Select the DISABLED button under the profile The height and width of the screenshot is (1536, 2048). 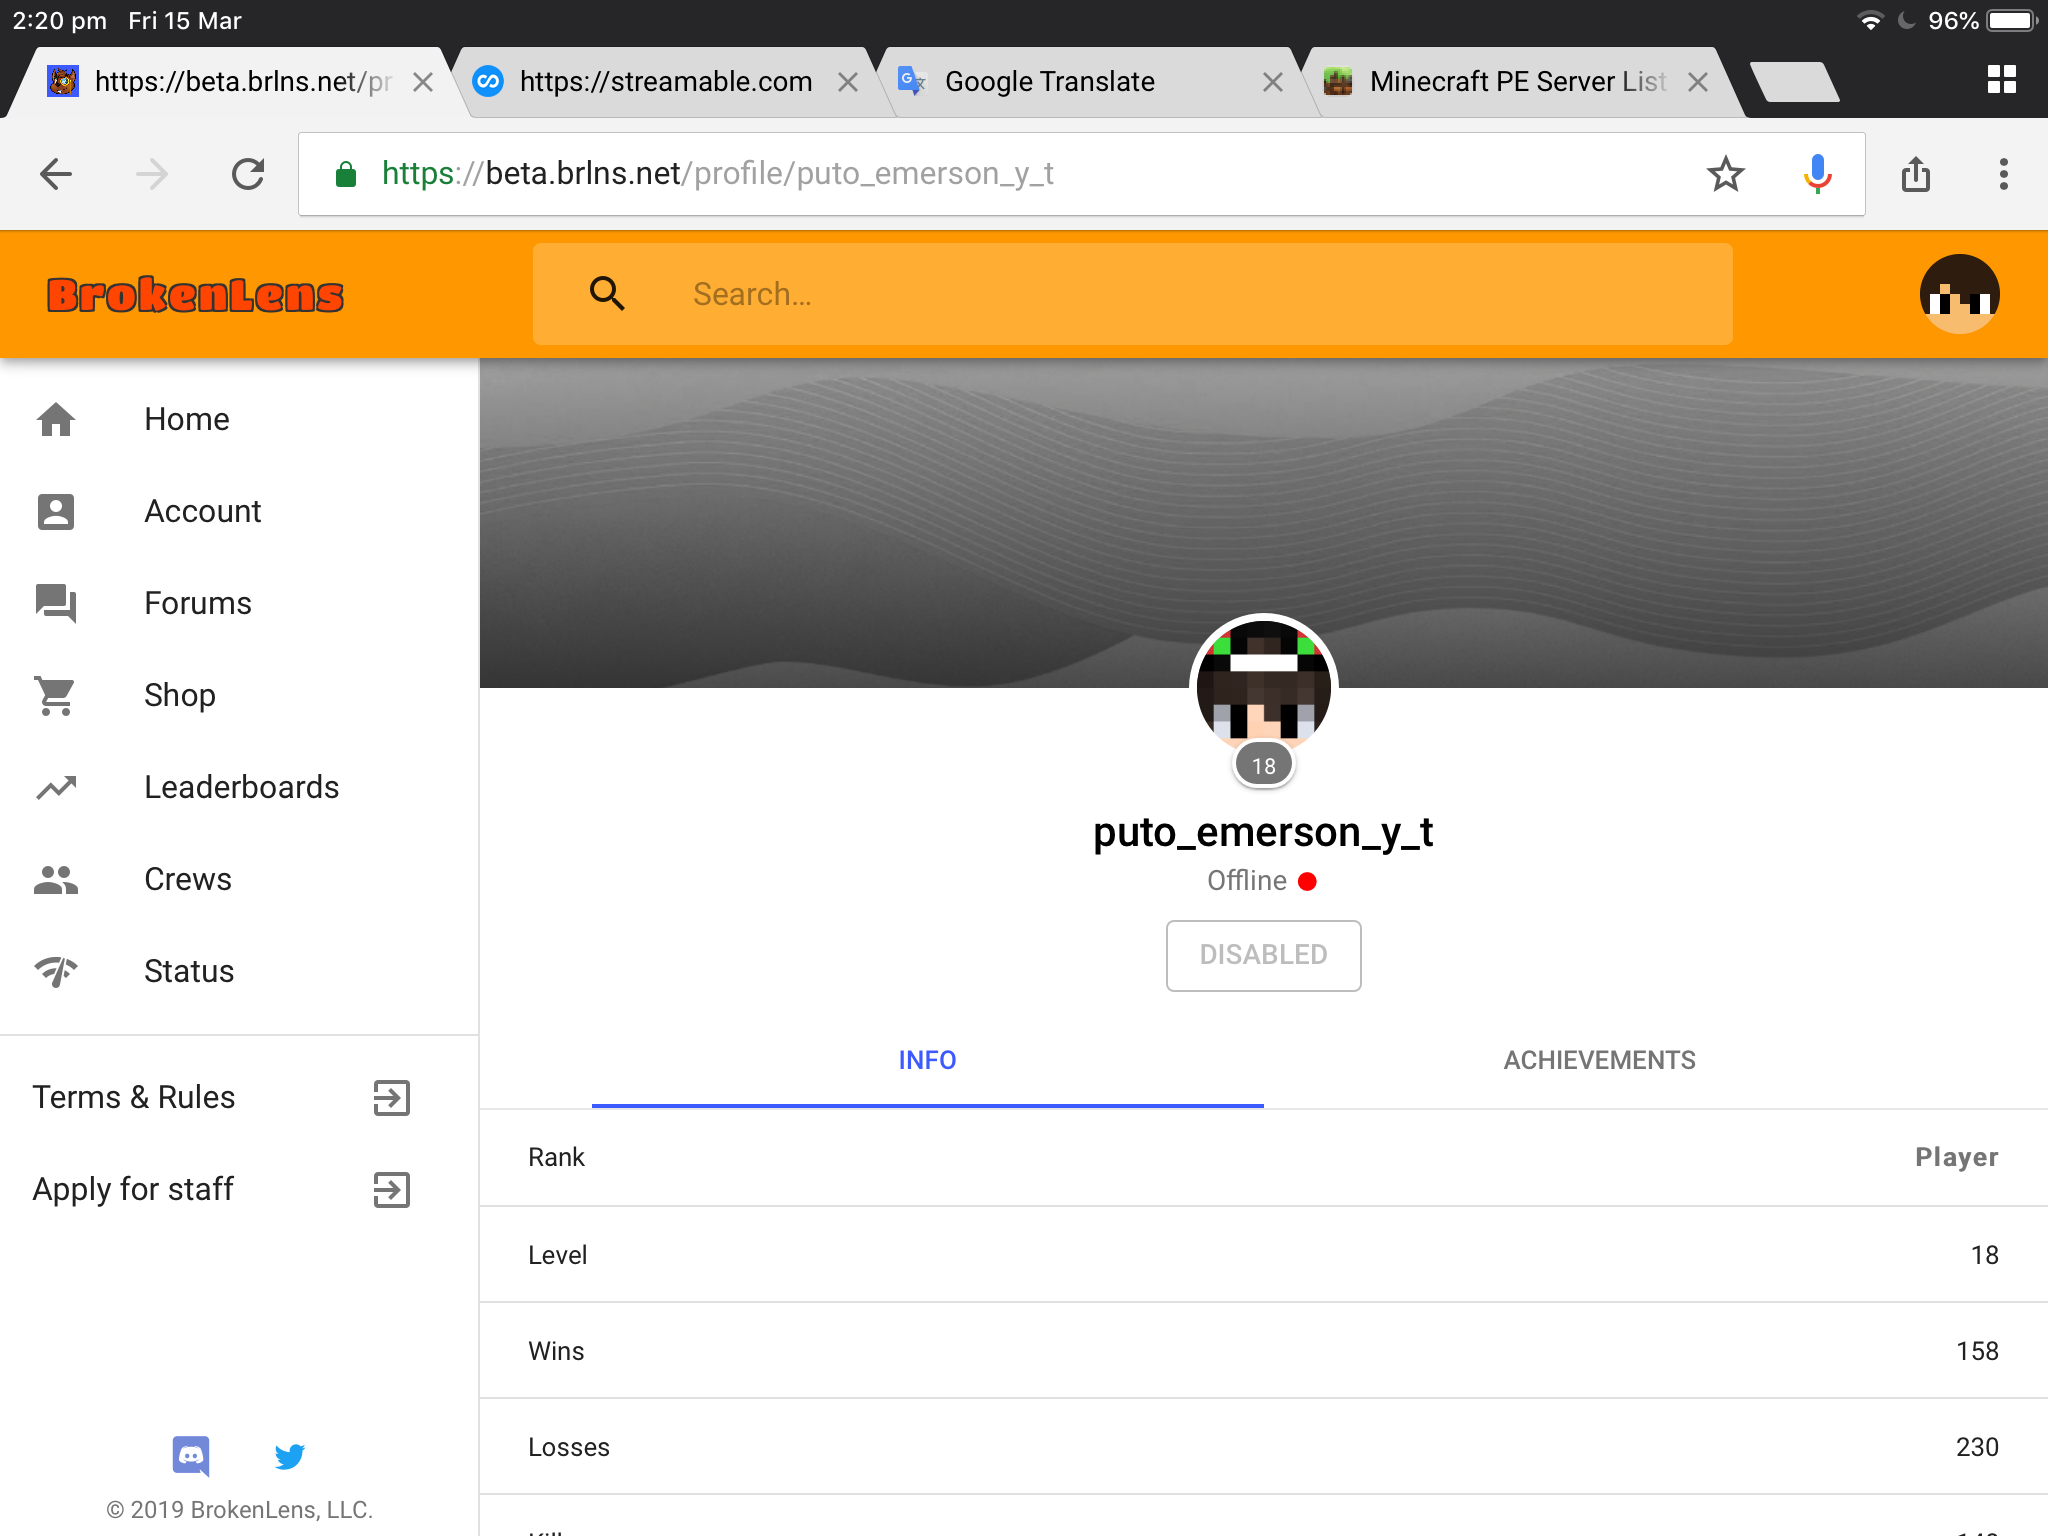pyautogui.click(x=1264, y=956)
